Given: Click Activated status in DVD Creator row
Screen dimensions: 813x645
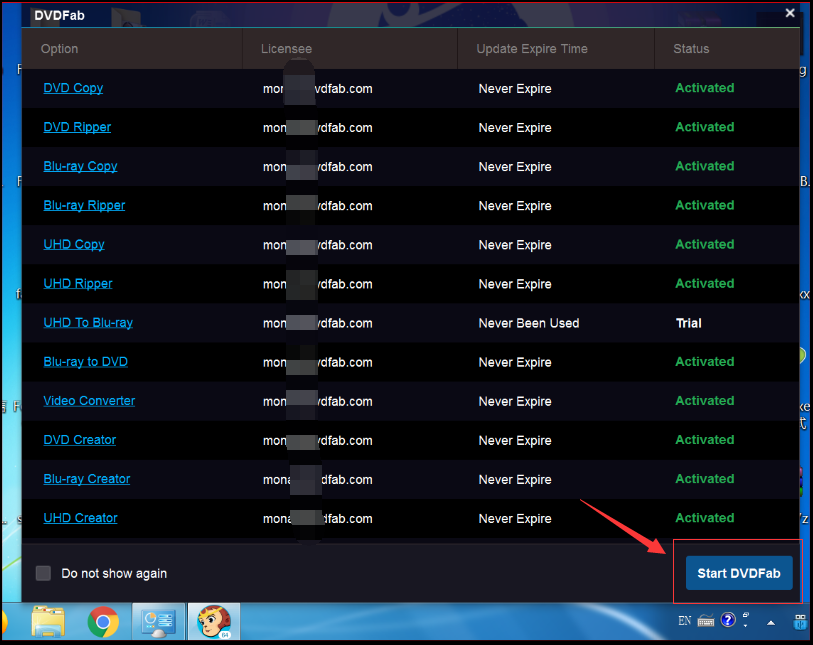Looking at the screenshot, I should (705, 440).
